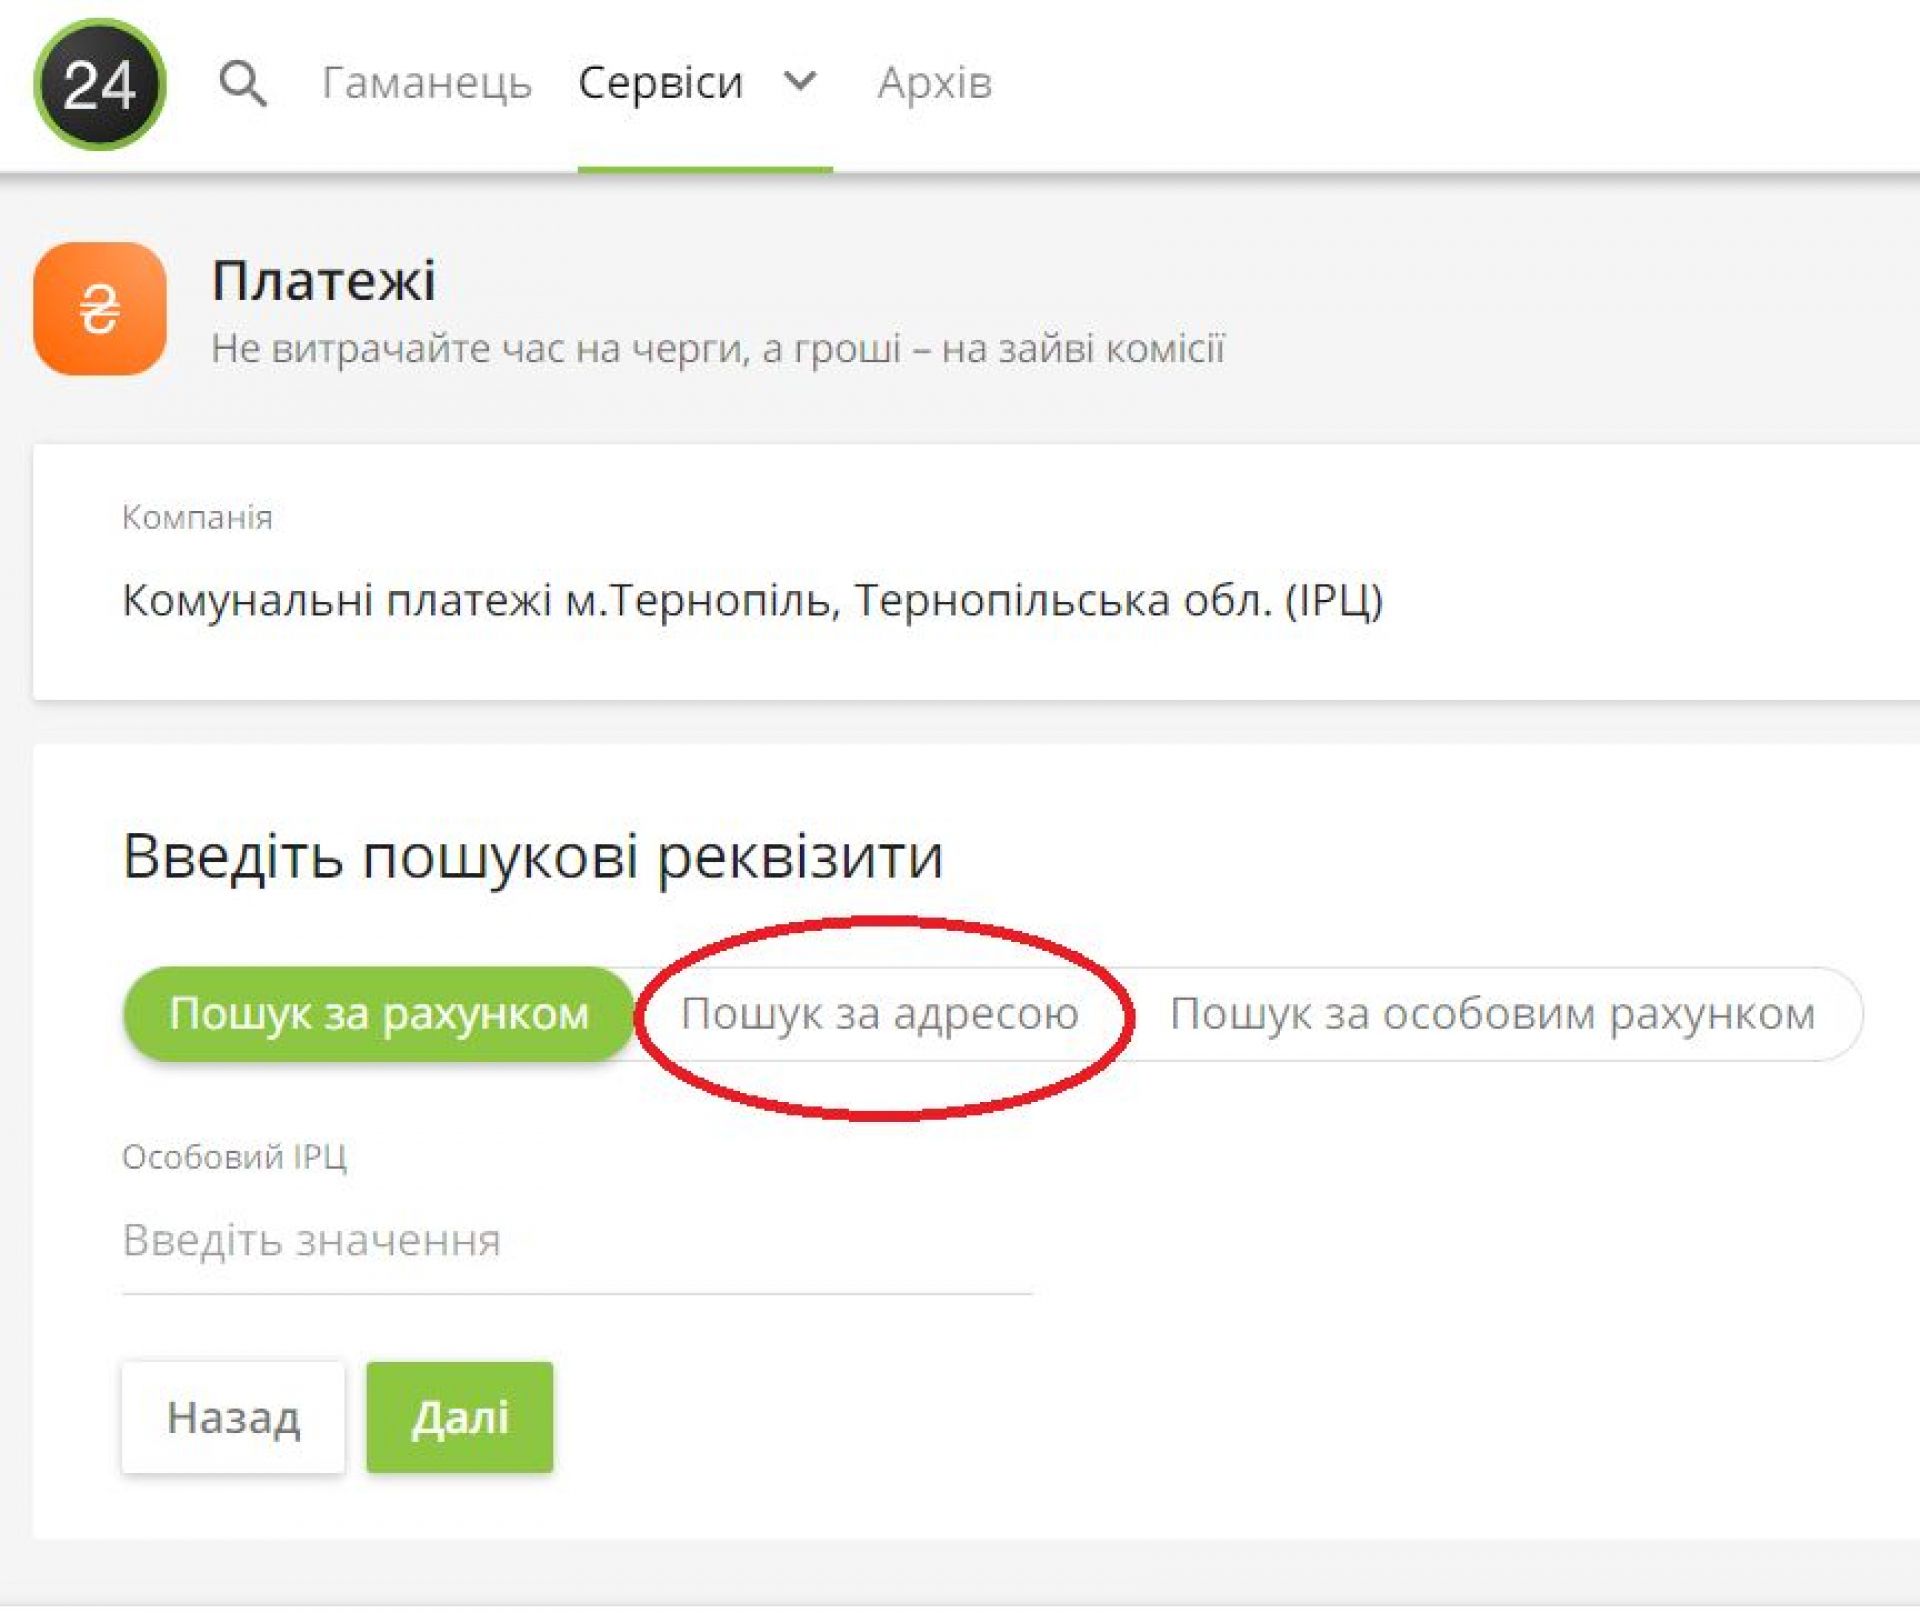The width and height of the screenshot is (1920, 1613).
Task: Click the orange hryvnia Платежі icon
Action: click(x=99, y=308)
